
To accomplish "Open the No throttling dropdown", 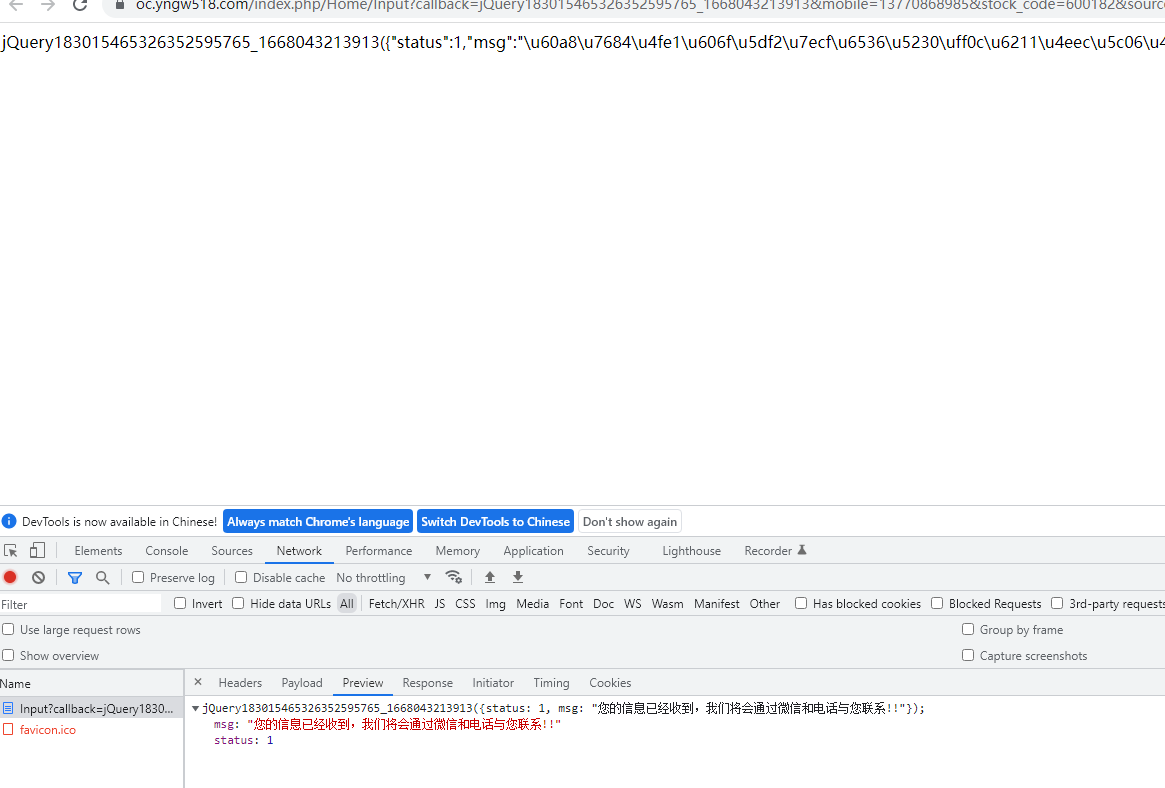I will click(x=383, y=577).
